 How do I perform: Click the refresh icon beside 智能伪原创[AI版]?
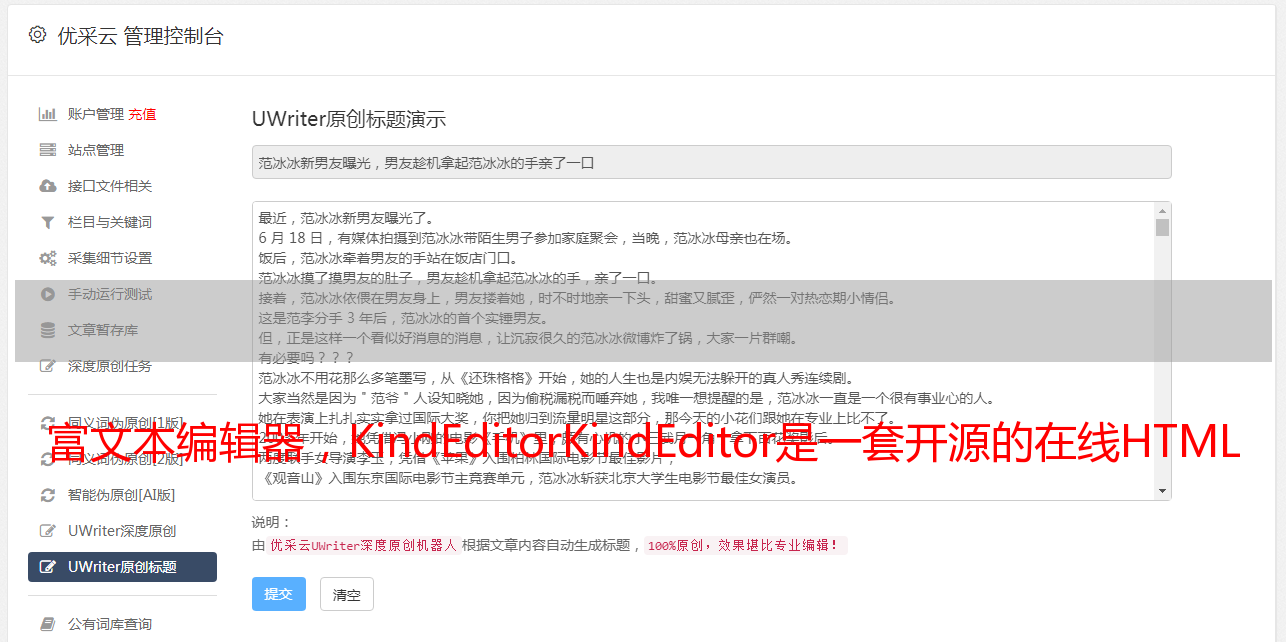(47, 495)
